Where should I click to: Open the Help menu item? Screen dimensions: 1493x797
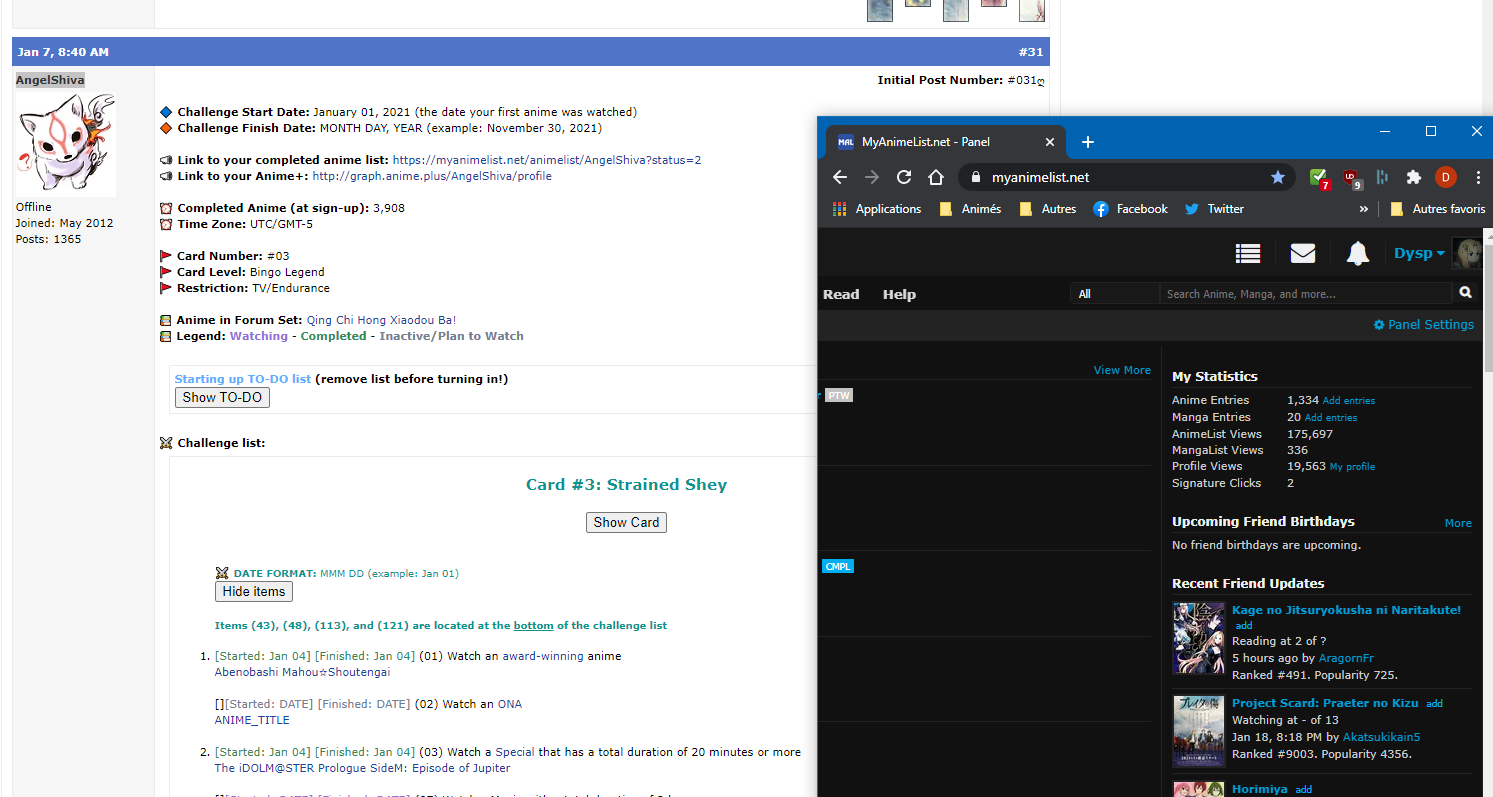tap(899, 294)
